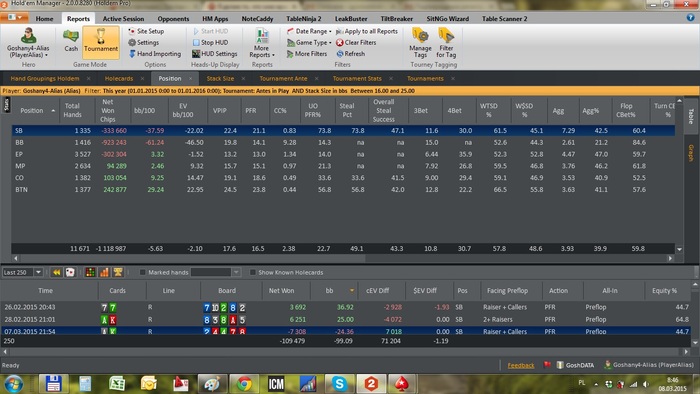
Task: Switch to Hand Groupings Holdem report tab
Action: (45, 79)
